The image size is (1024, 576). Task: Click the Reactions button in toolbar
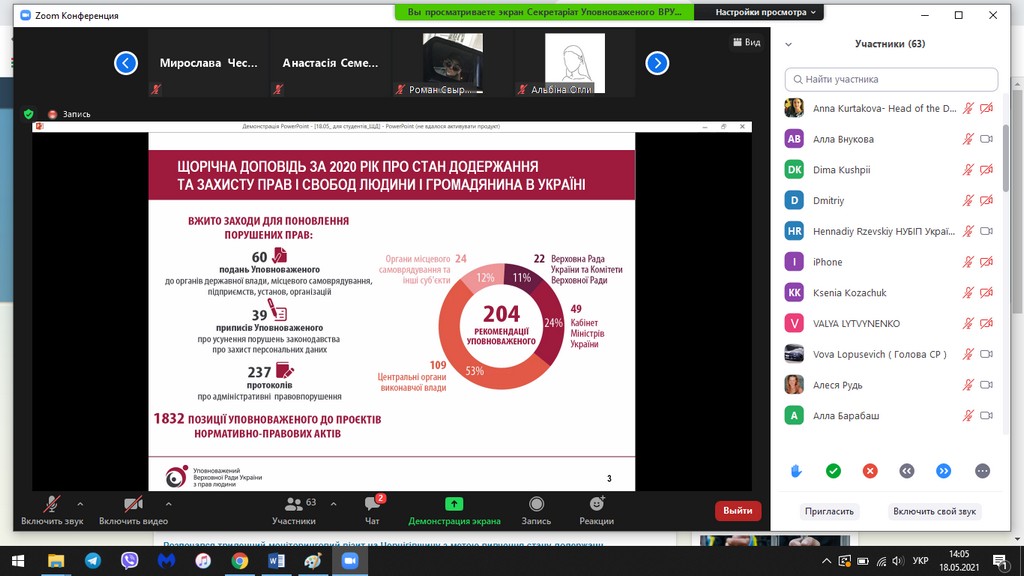point(596,509)
